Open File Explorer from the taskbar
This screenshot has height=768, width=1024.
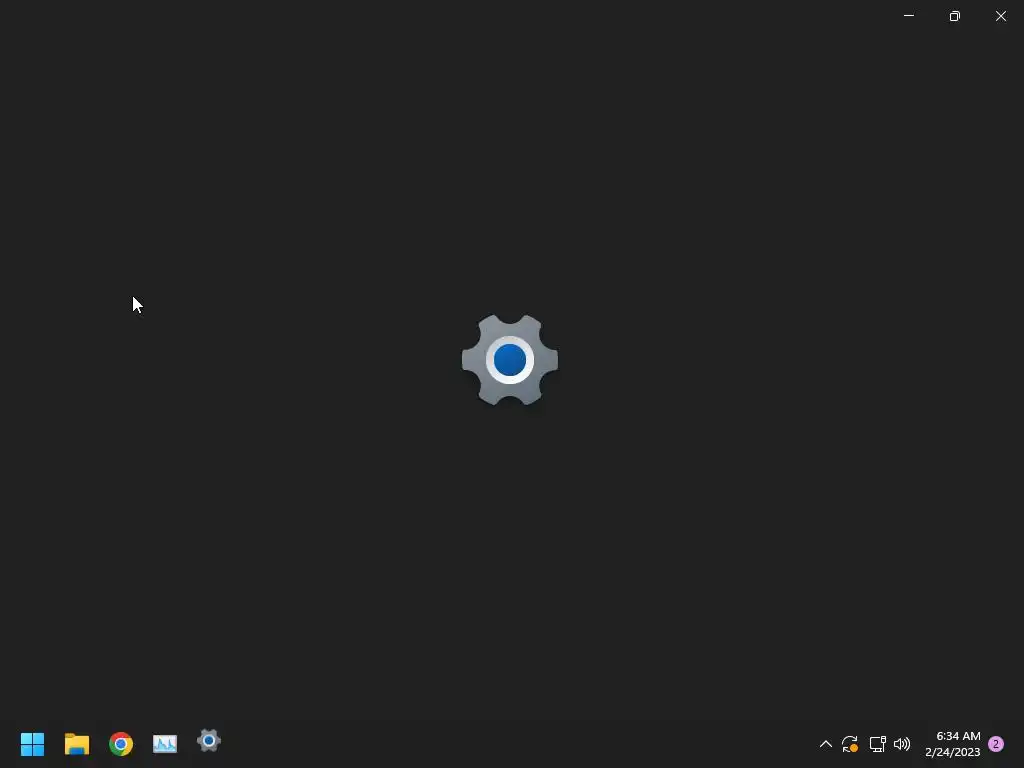(x=76, y=744)
